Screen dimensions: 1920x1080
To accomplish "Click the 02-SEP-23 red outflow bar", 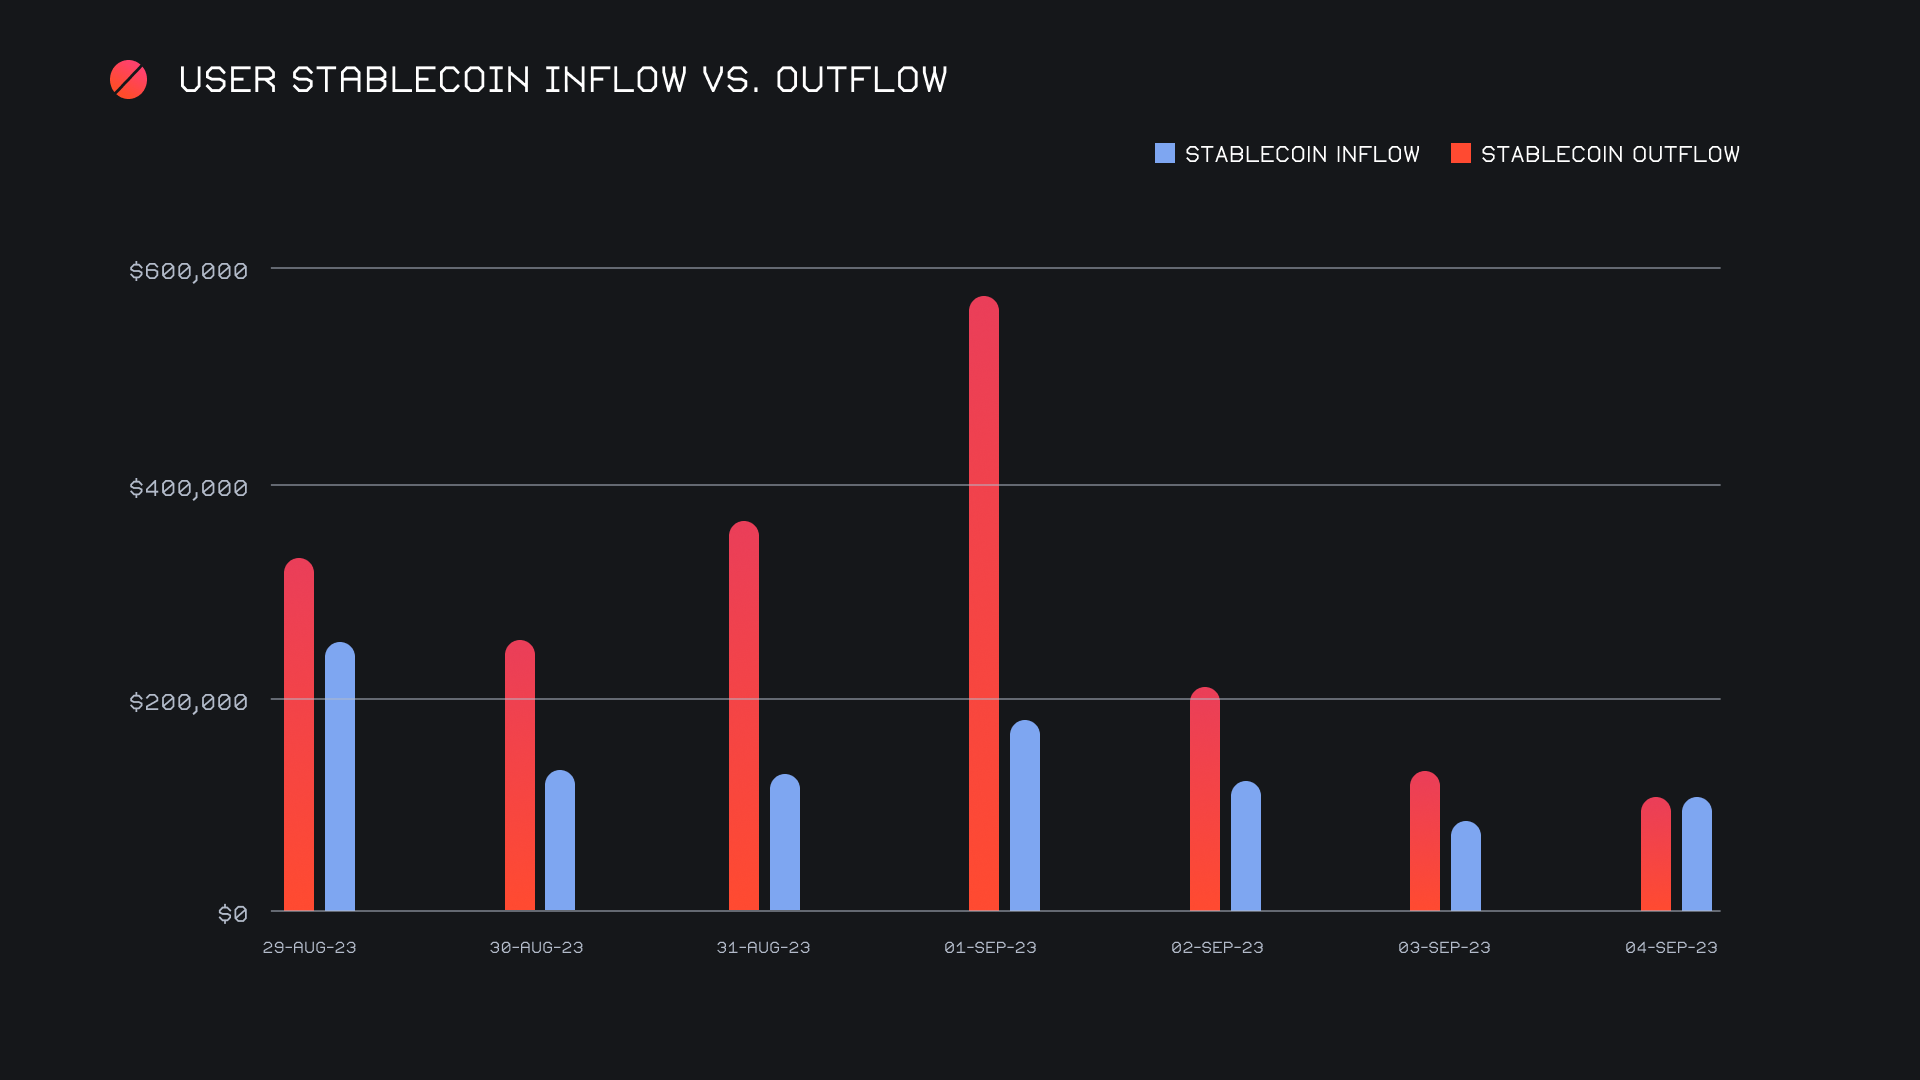I will [1204, 800].
